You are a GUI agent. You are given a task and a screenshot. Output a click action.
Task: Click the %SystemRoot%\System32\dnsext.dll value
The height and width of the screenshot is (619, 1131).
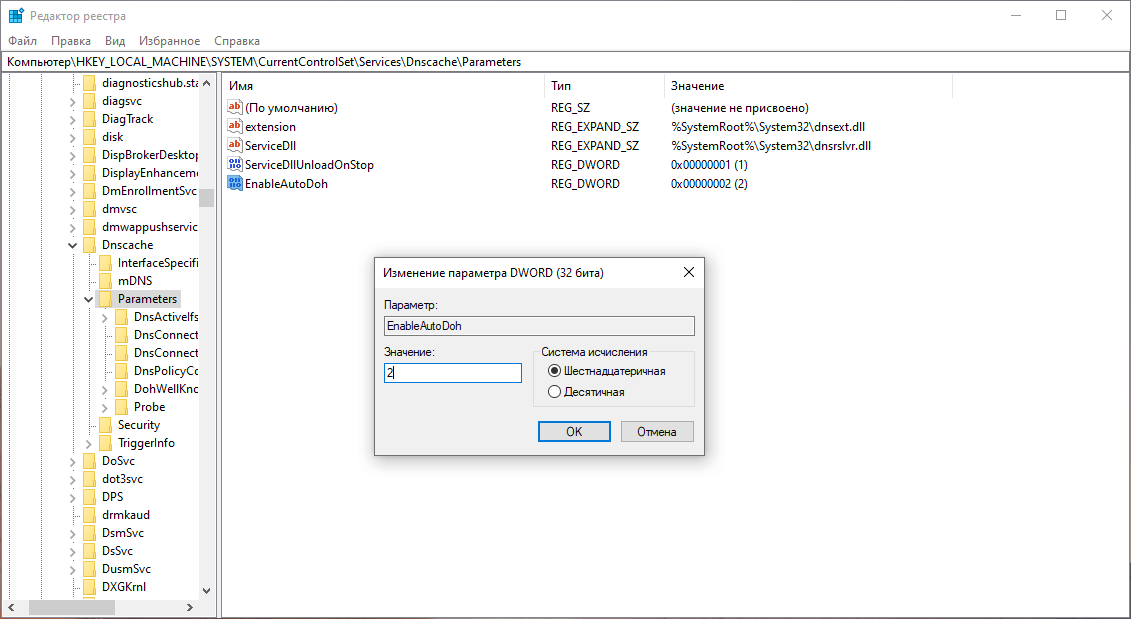tap(767, 127)
